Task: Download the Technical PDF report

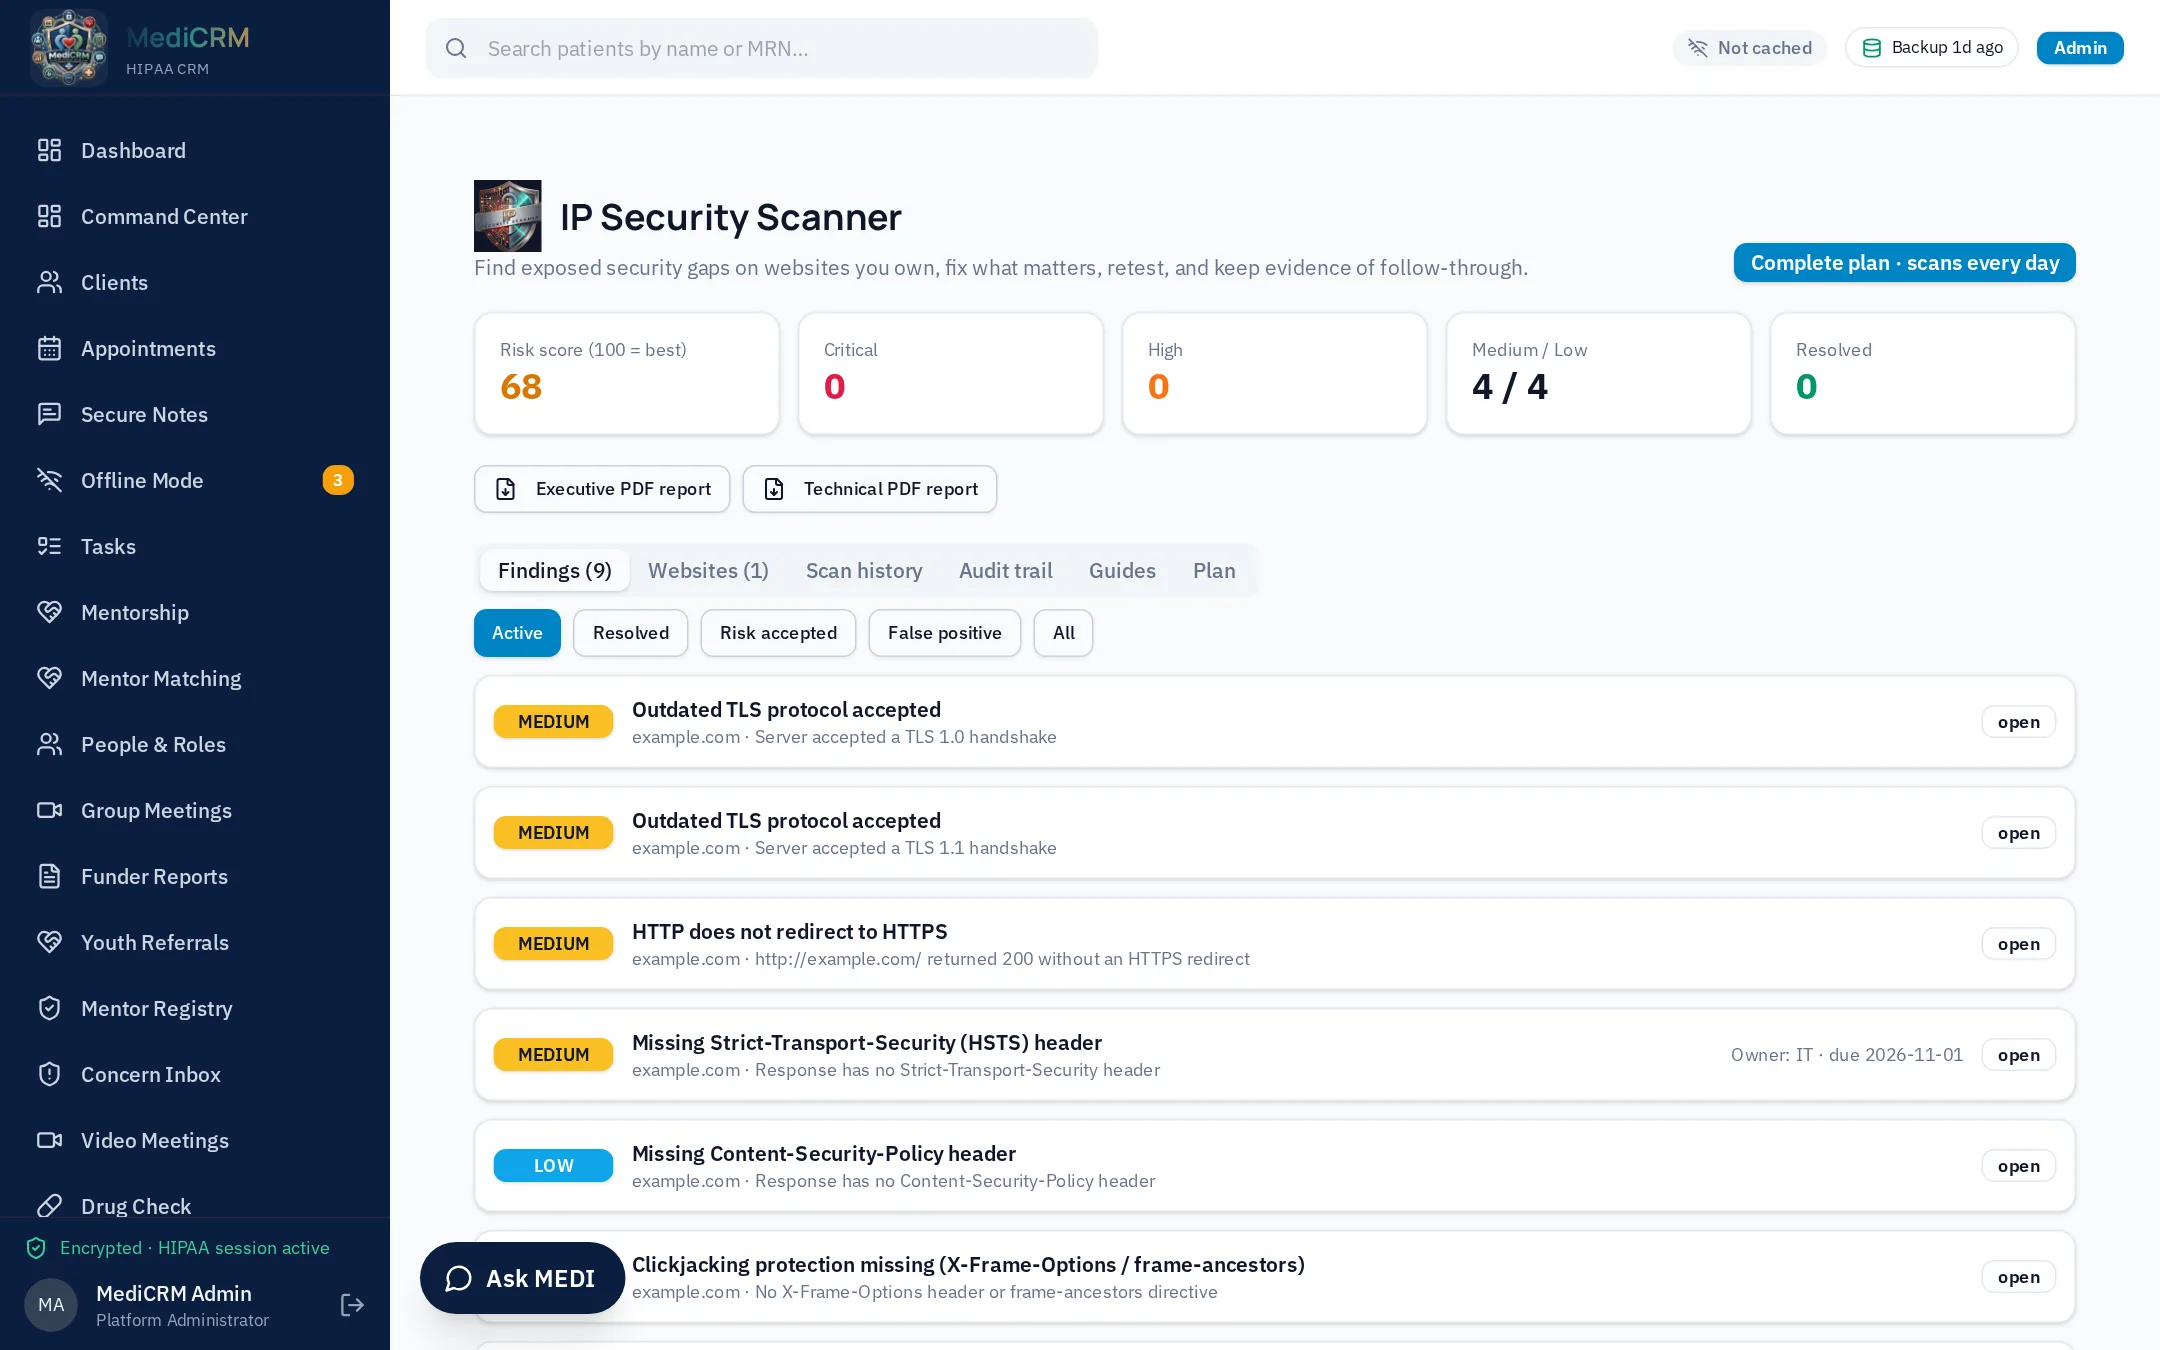Action: click(870, 489)
